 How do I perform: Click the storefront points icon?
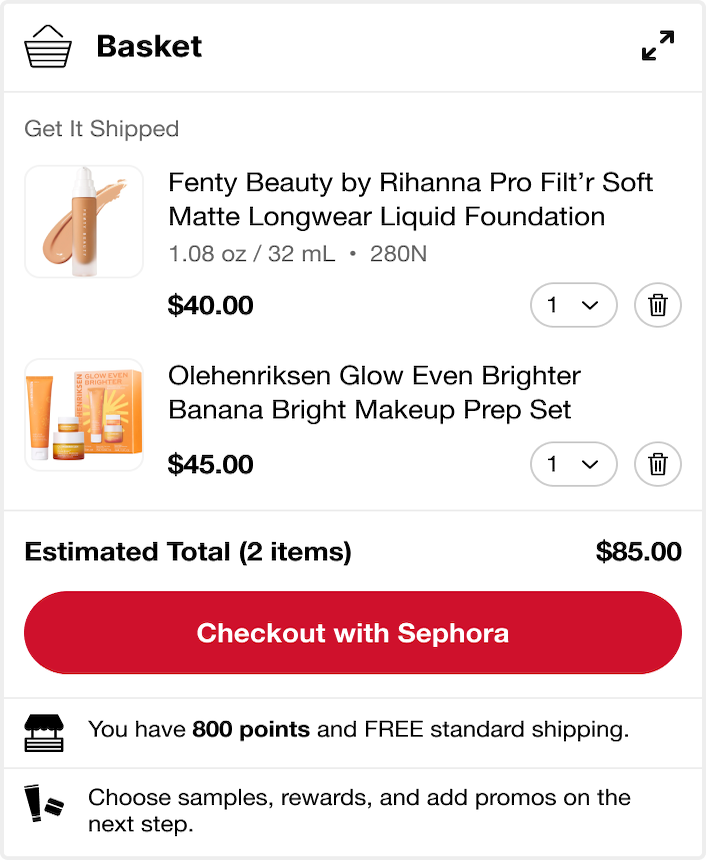coord(43,731)
